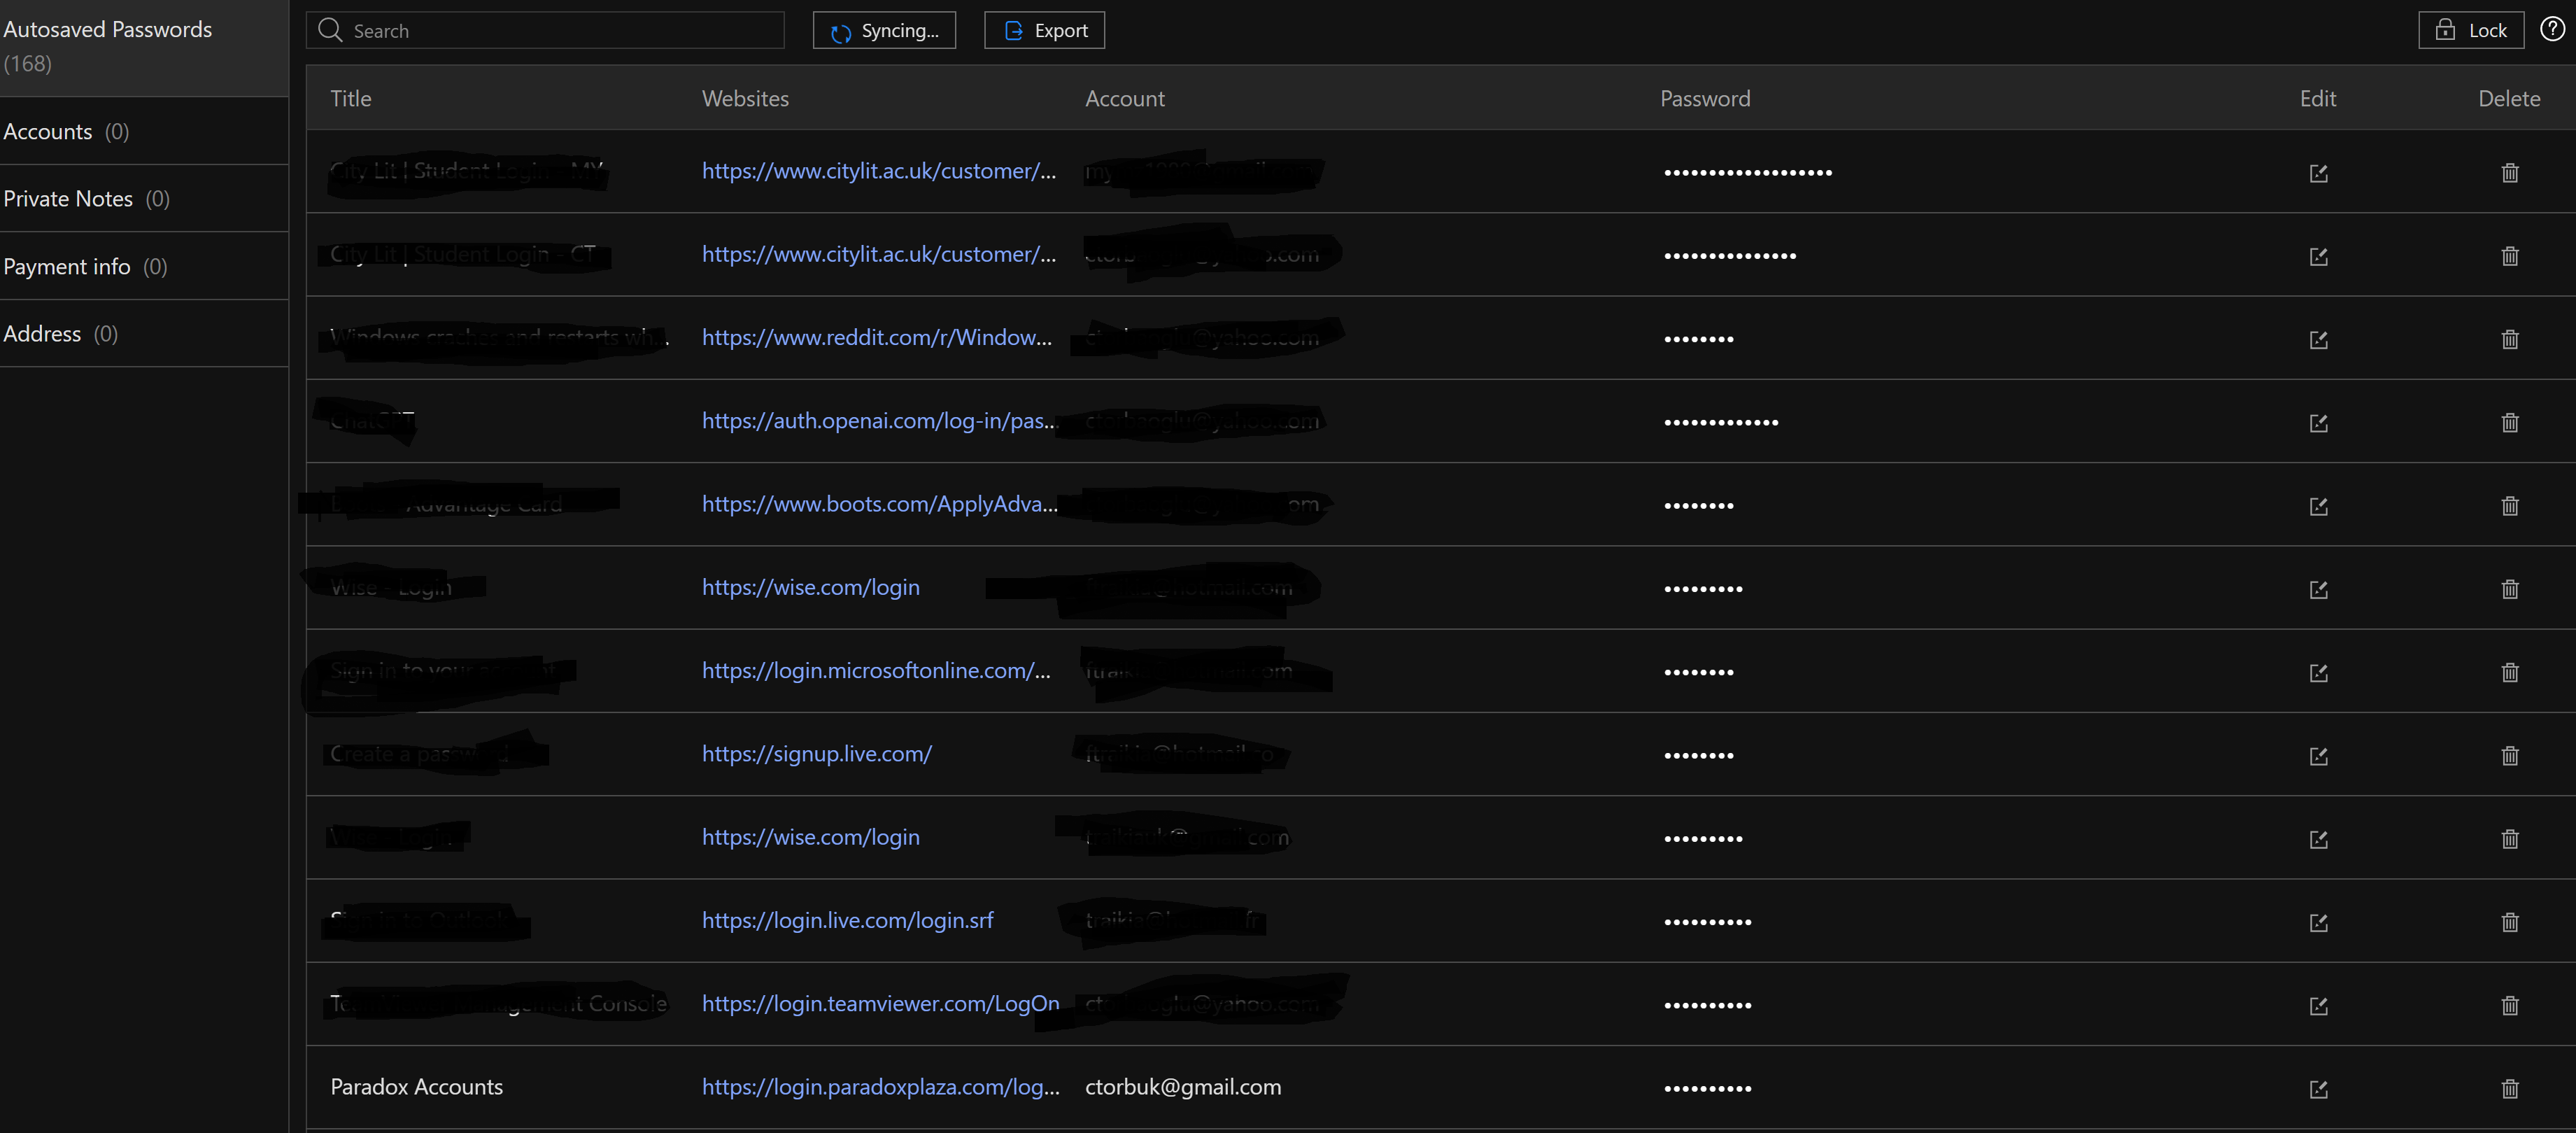Click the Title column header
The image size is (2576, 1133).
350,98
